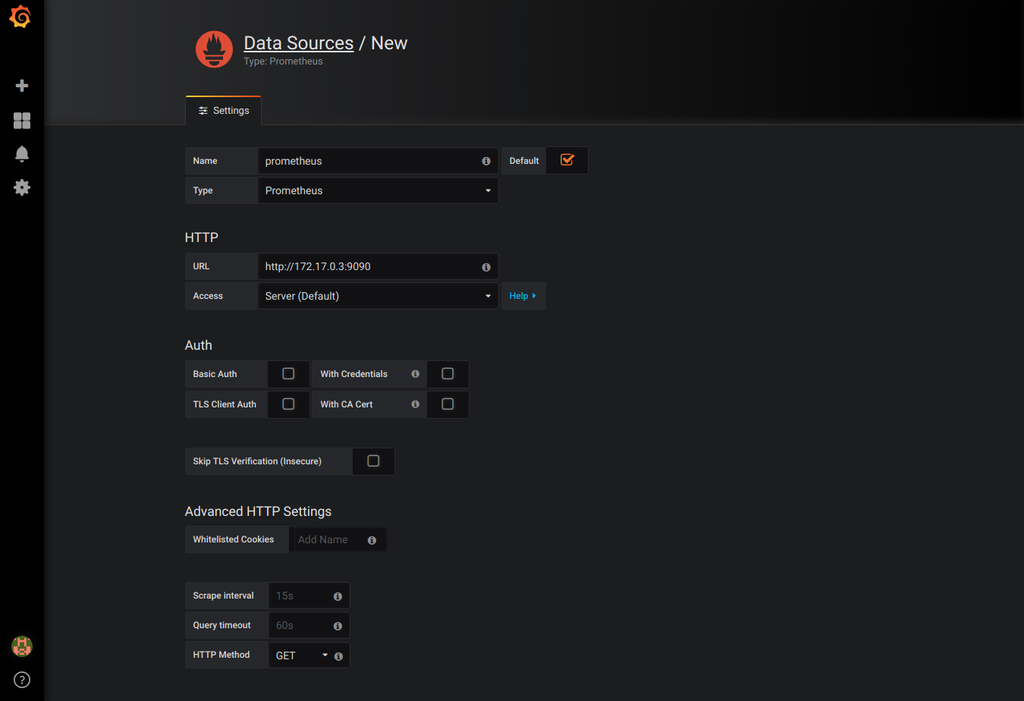Click the HTTP Method label

pos(221,655)
